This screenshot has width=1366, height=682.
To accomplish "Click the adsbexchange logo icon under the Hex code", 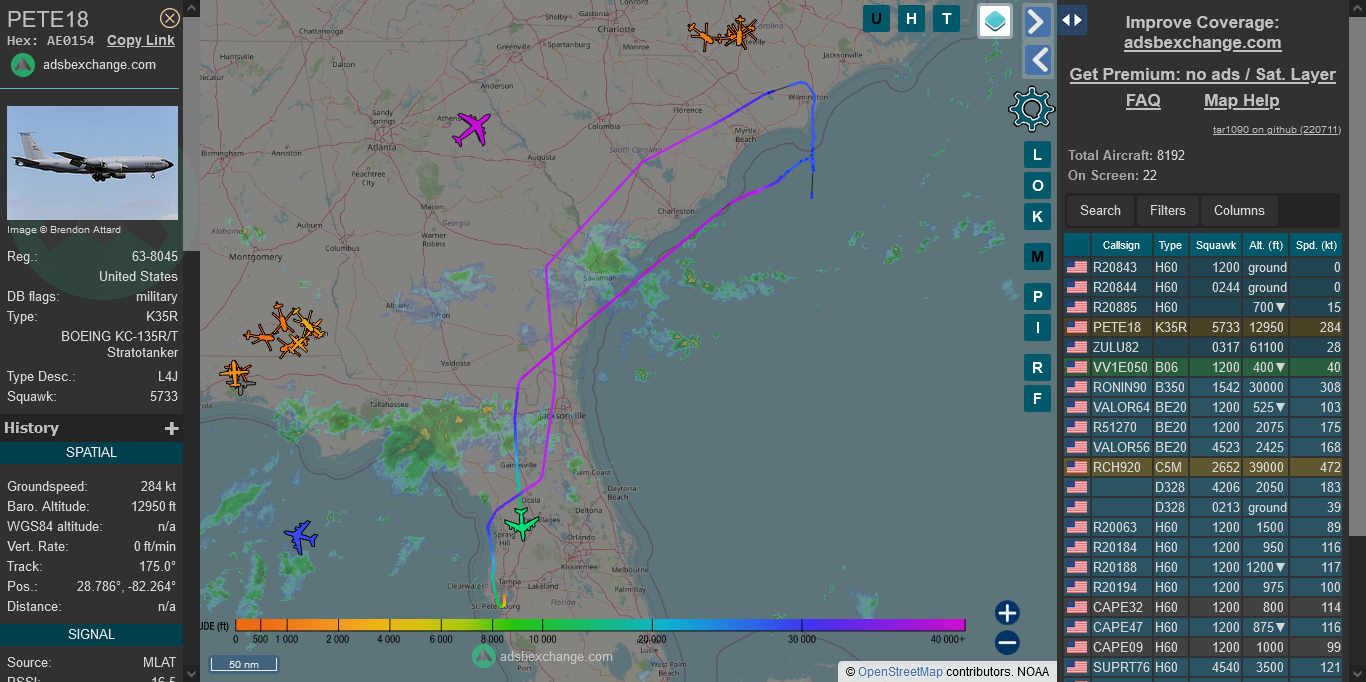I will 23,65.
